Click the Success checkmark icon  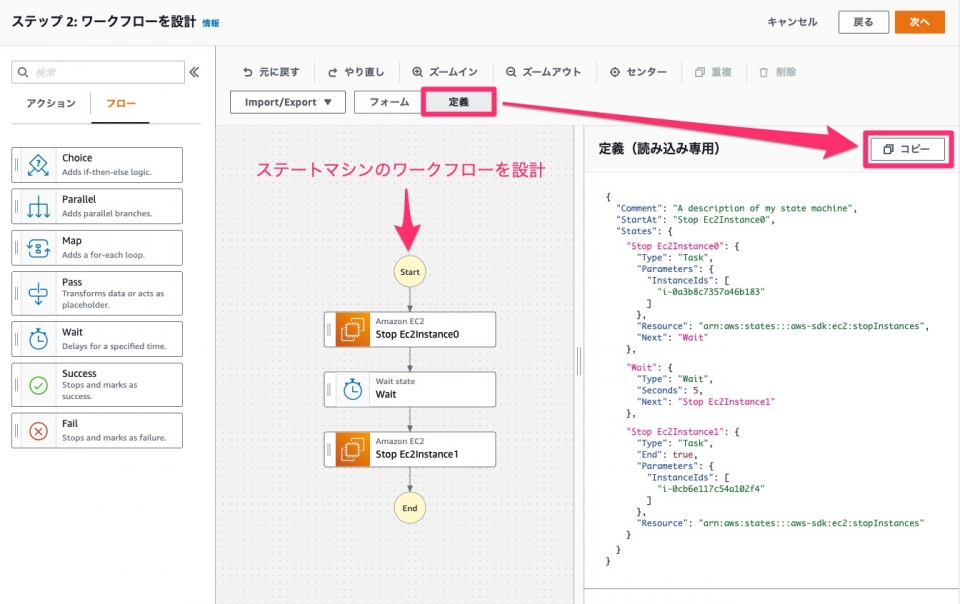click(38, 384)
